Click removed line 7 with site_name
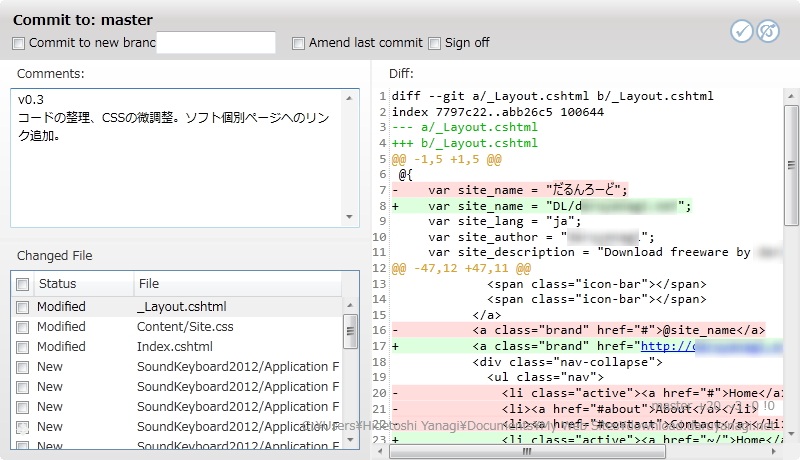 pos(510,190)
